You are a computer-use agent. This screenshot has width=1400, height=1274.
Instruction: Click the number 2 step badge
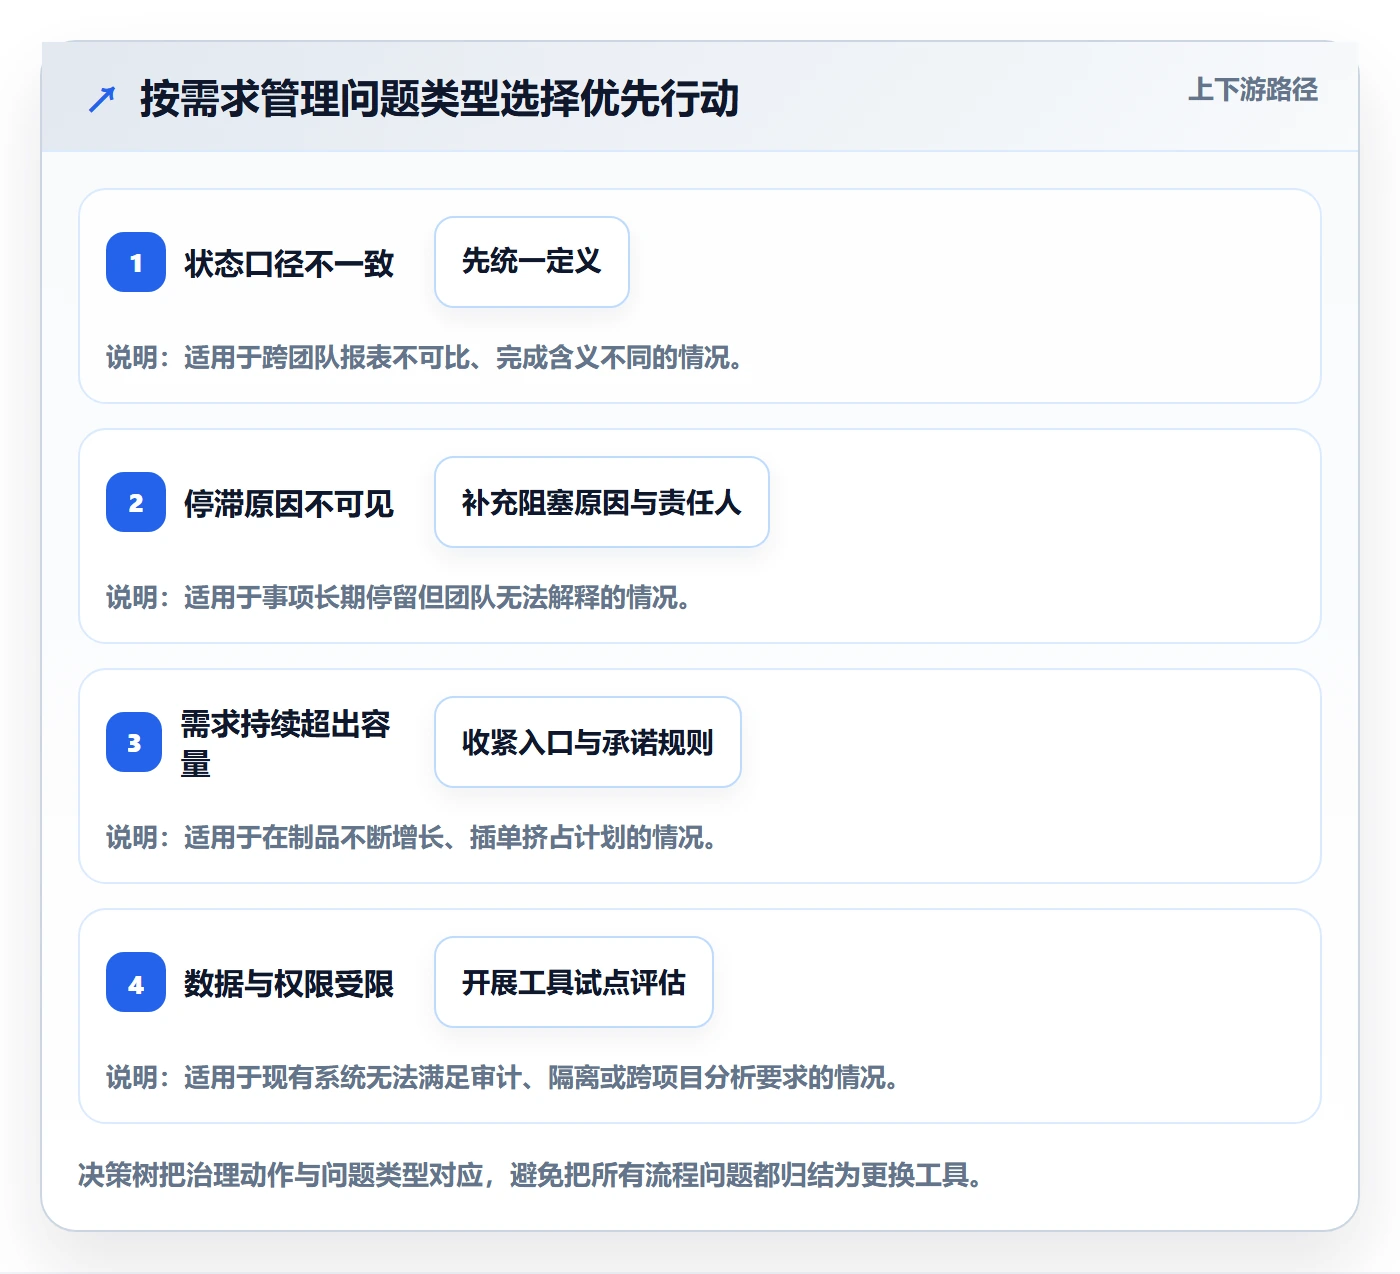pos(136,502)
